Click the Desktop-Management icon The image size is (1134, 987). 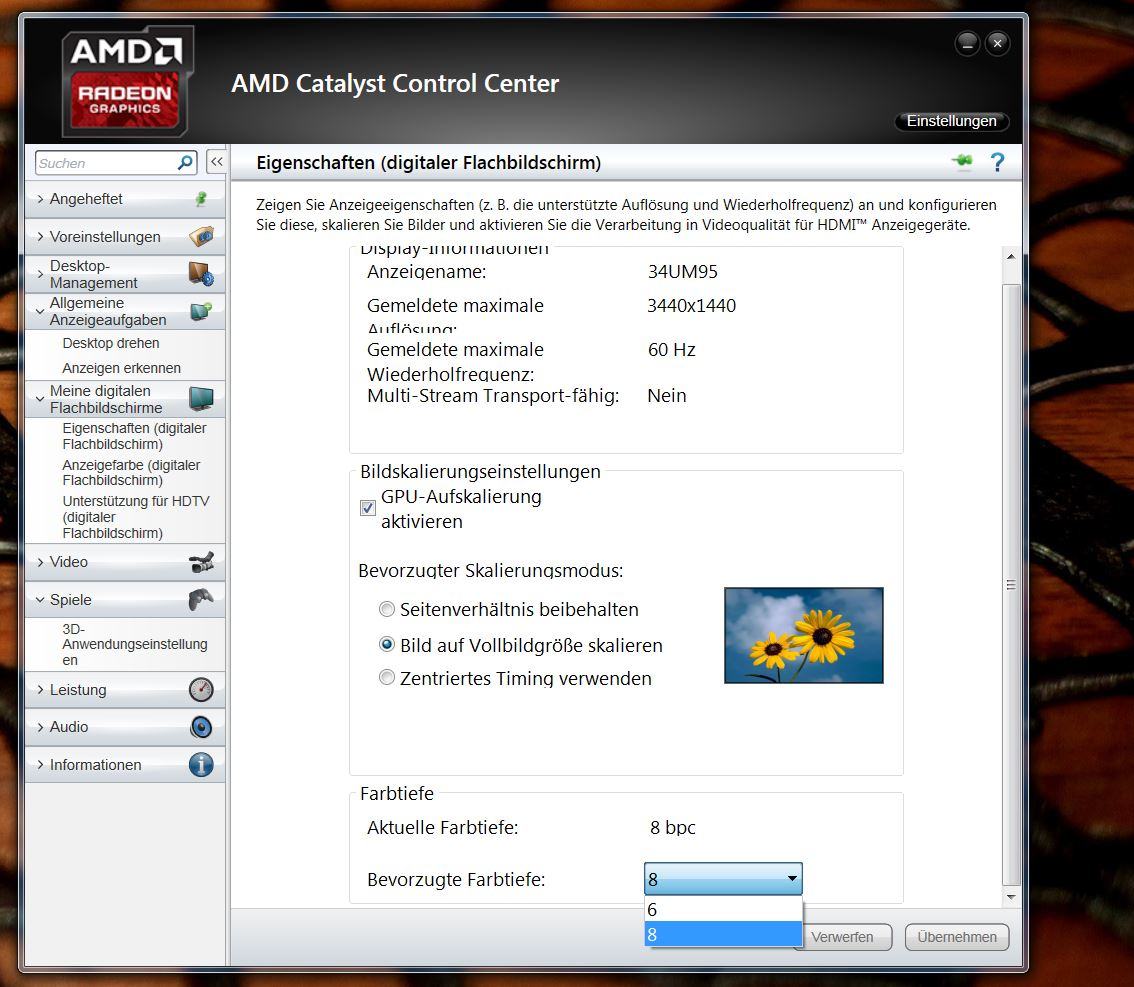tap(201, 274)
